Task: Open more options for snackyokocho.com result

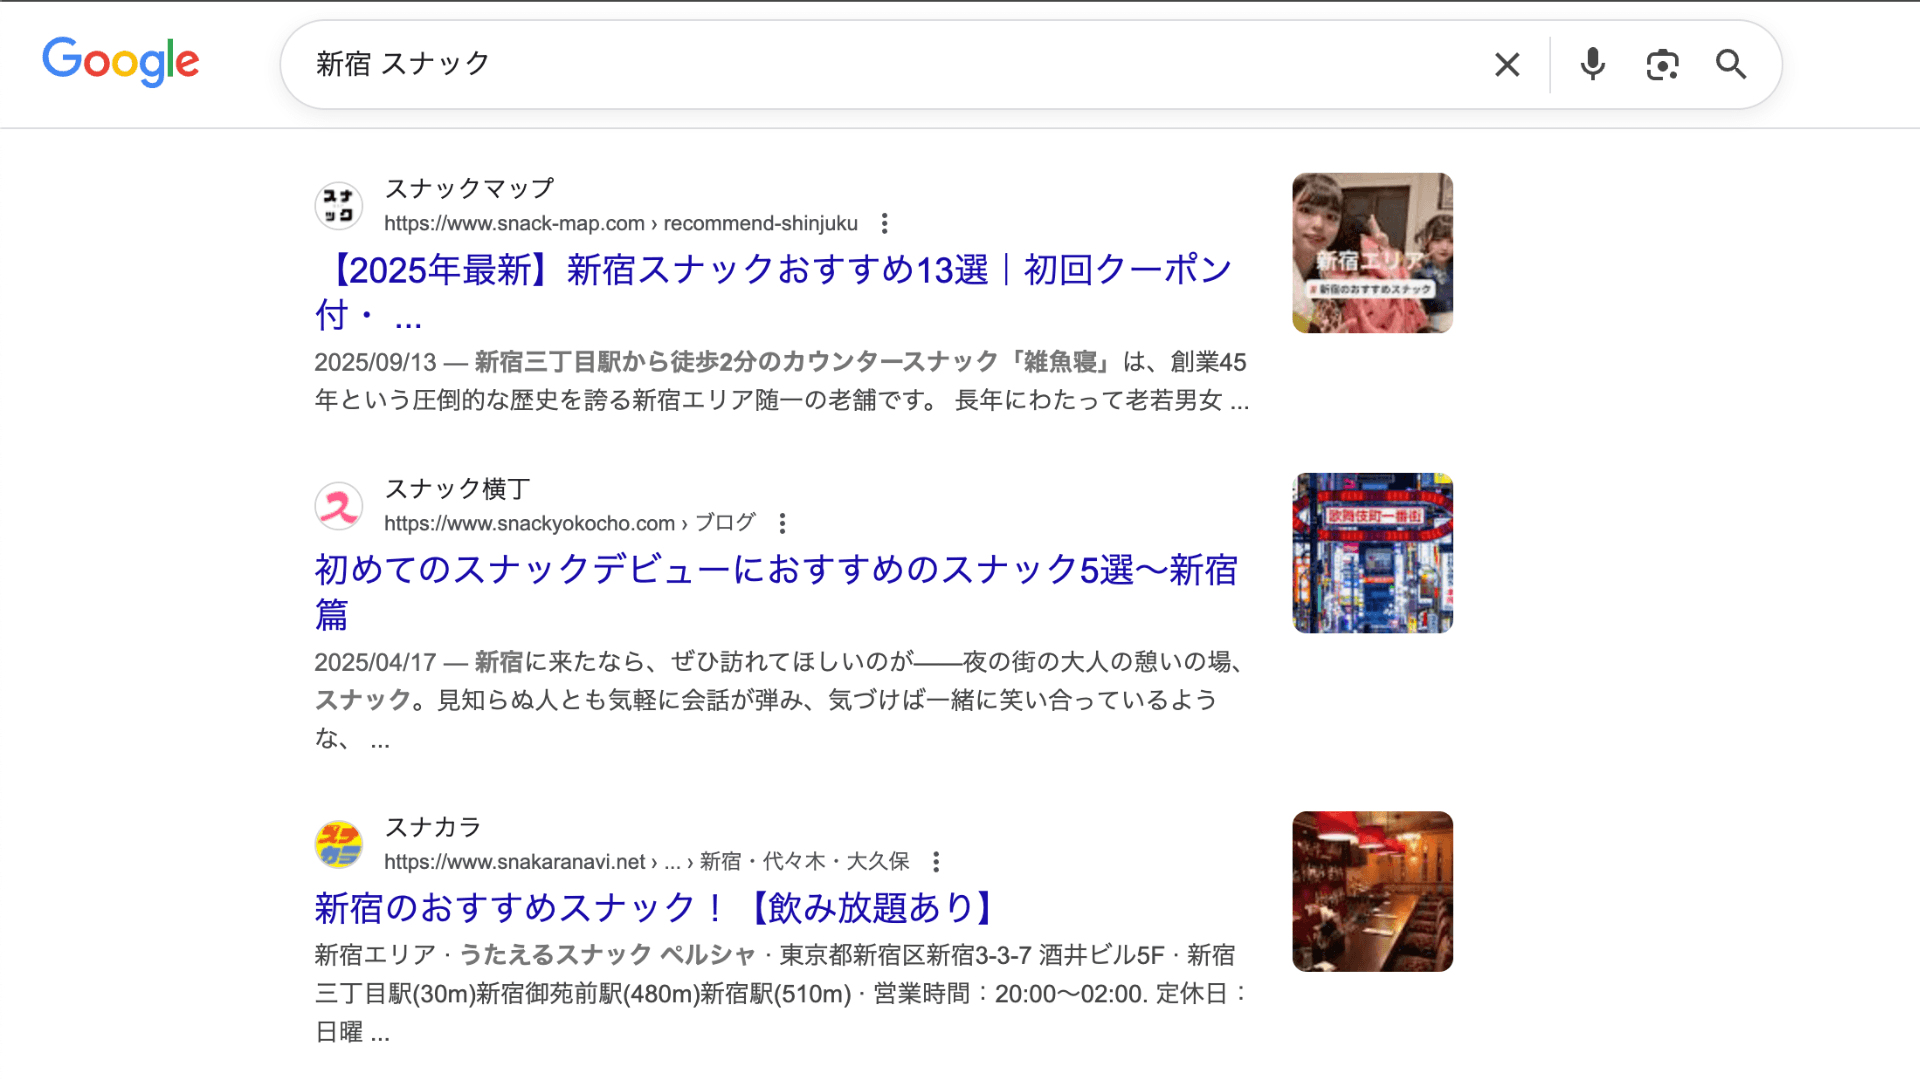Action: 782,524
